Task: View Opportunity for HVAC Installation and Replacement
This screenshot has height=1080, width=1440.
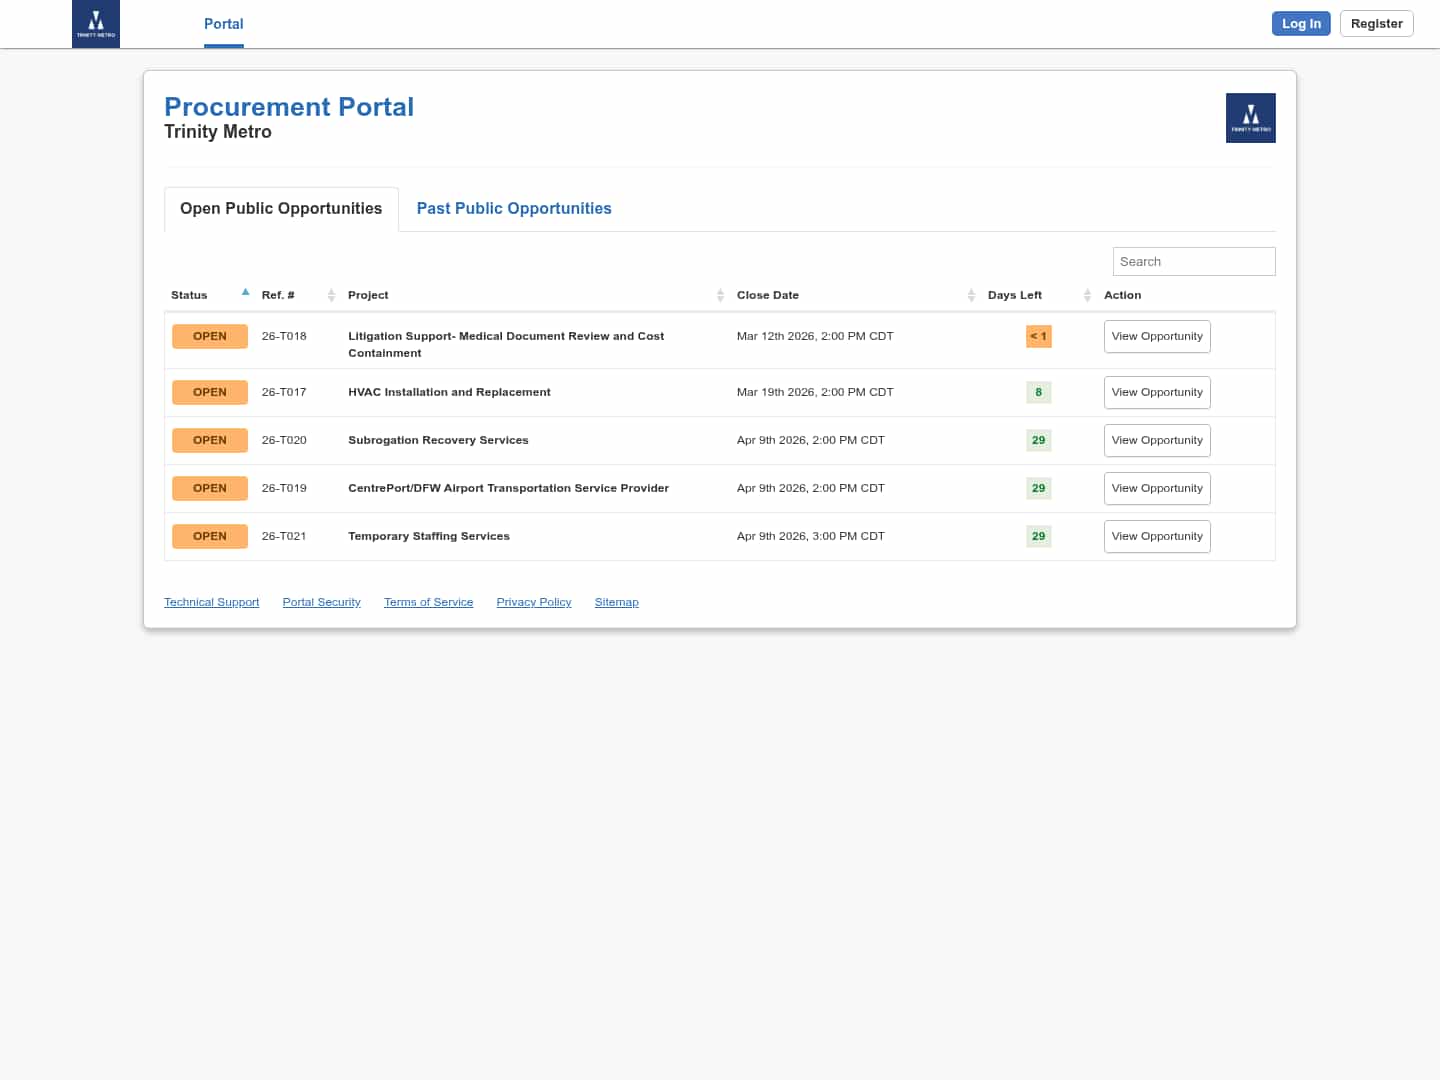Action: point(1157,393)
